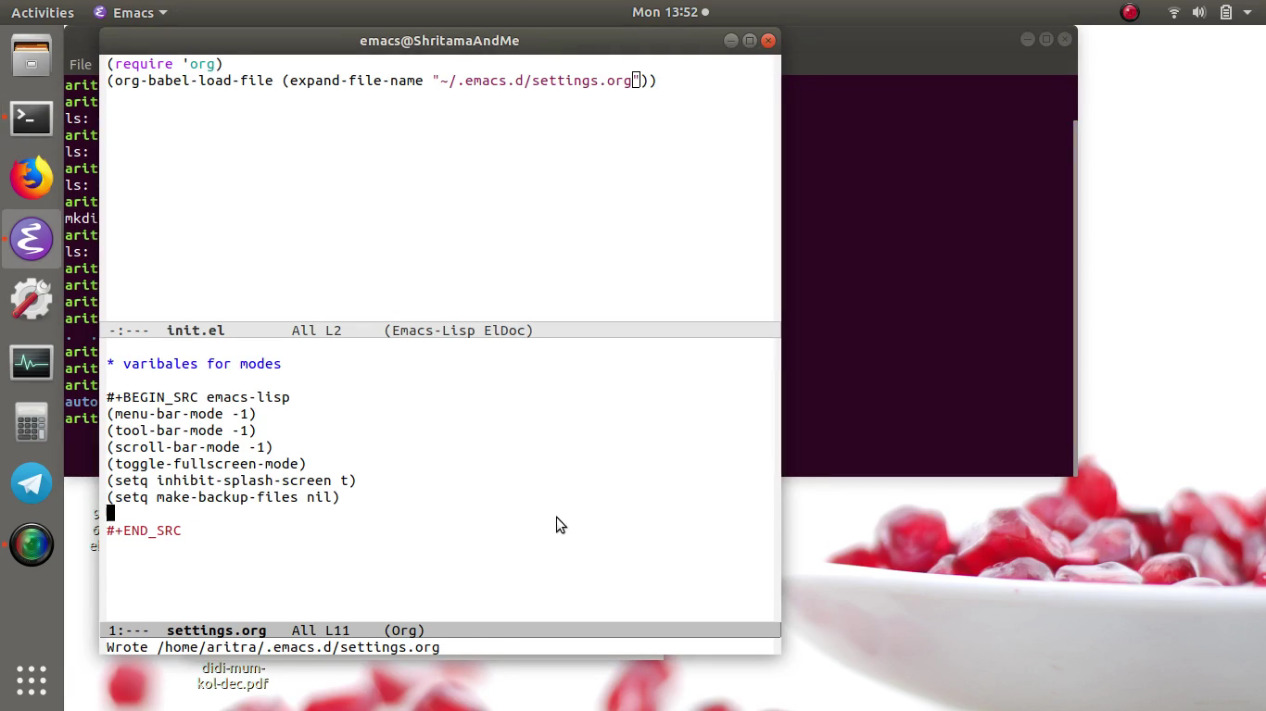This screenshot has height=711, width=1266.
Task: Click org-babel-load-file in the init.el buffer
Action: [x=193, y=80]
